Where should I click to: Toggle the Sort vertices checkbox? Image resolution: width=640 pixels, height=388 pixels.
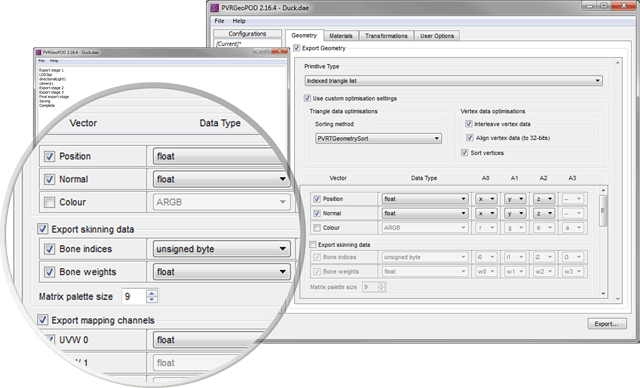464,153
